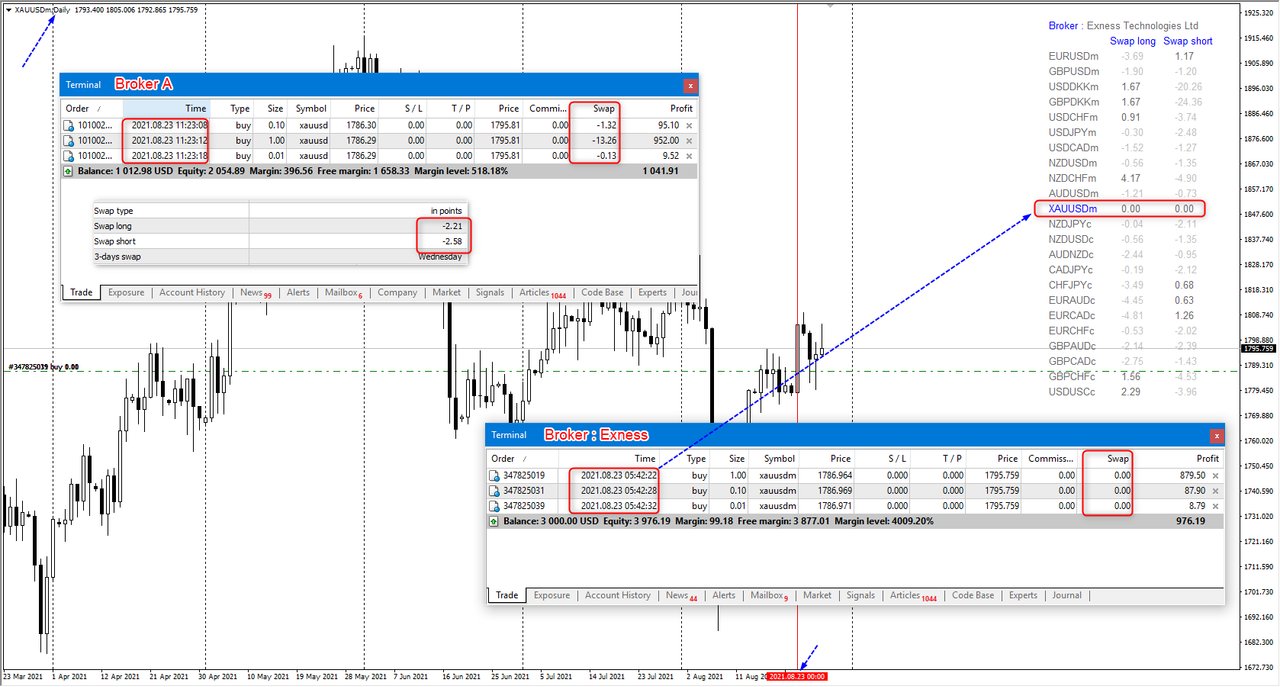
Task: Open Mailbox tab in Exness terminal
Action: click(769, 595)
